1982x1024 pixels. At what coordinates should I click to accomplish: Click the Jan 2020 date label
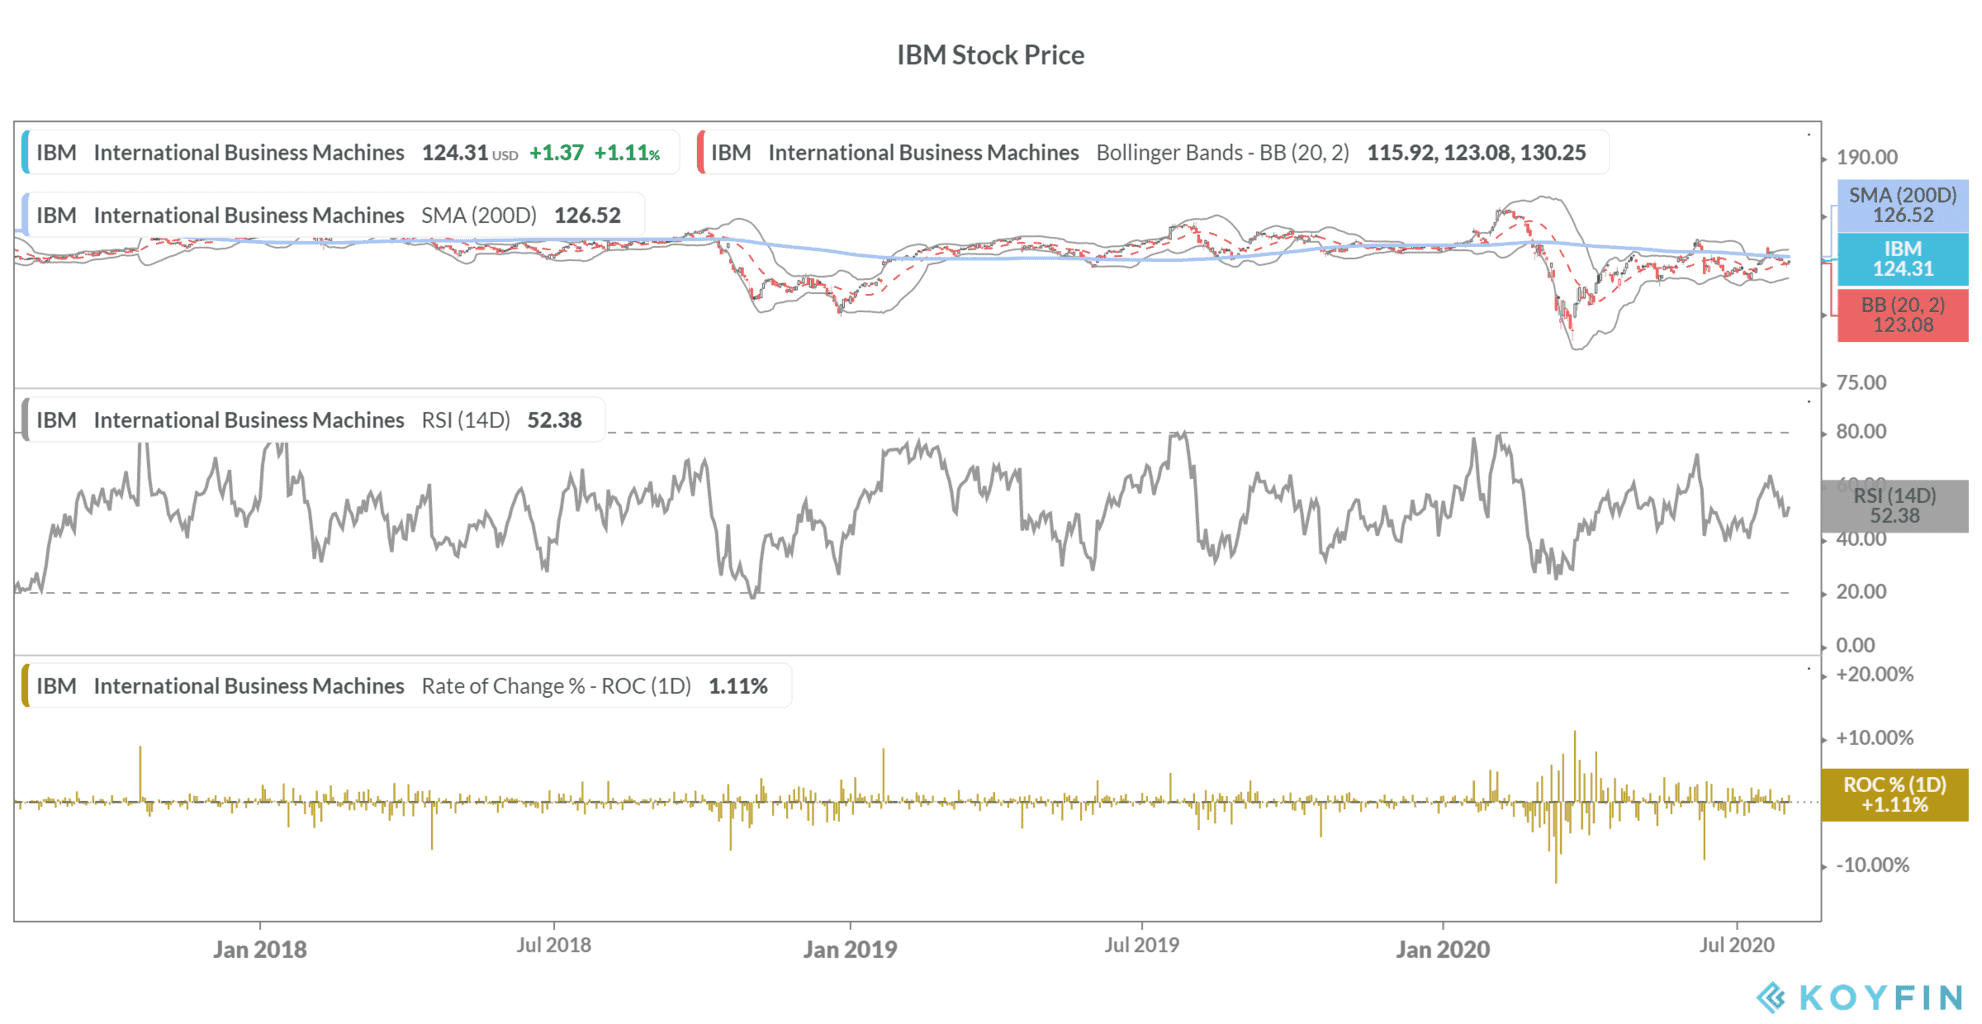1443,949
